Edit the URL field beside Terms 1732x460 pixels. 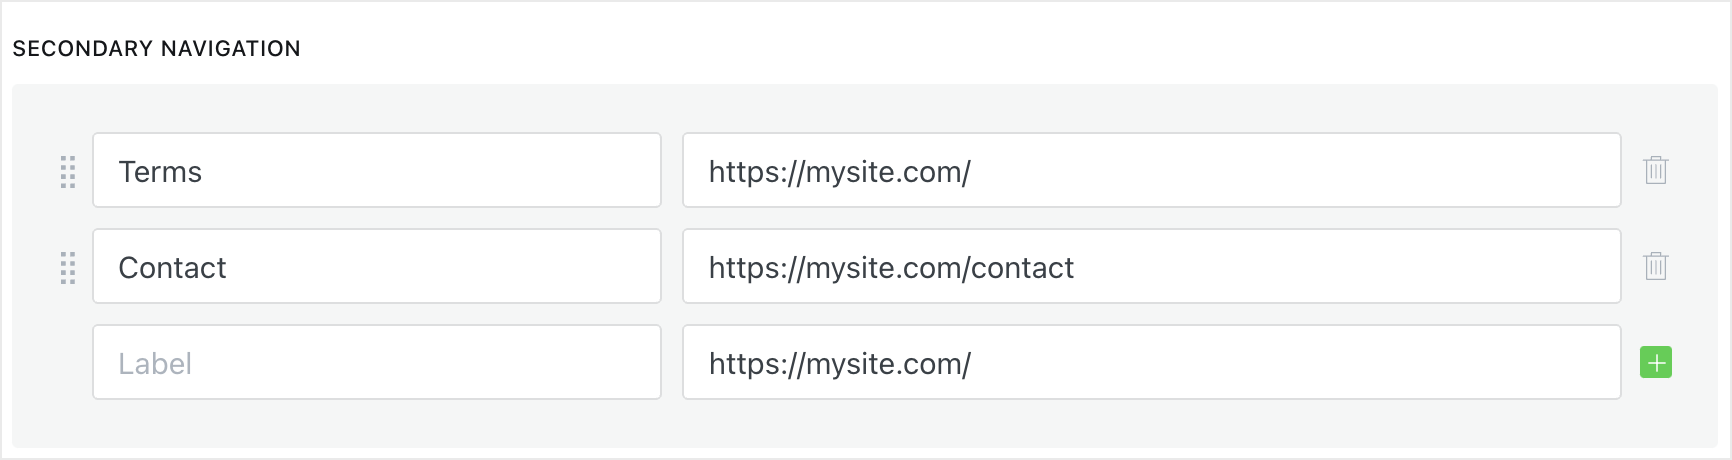[1150, 171]
